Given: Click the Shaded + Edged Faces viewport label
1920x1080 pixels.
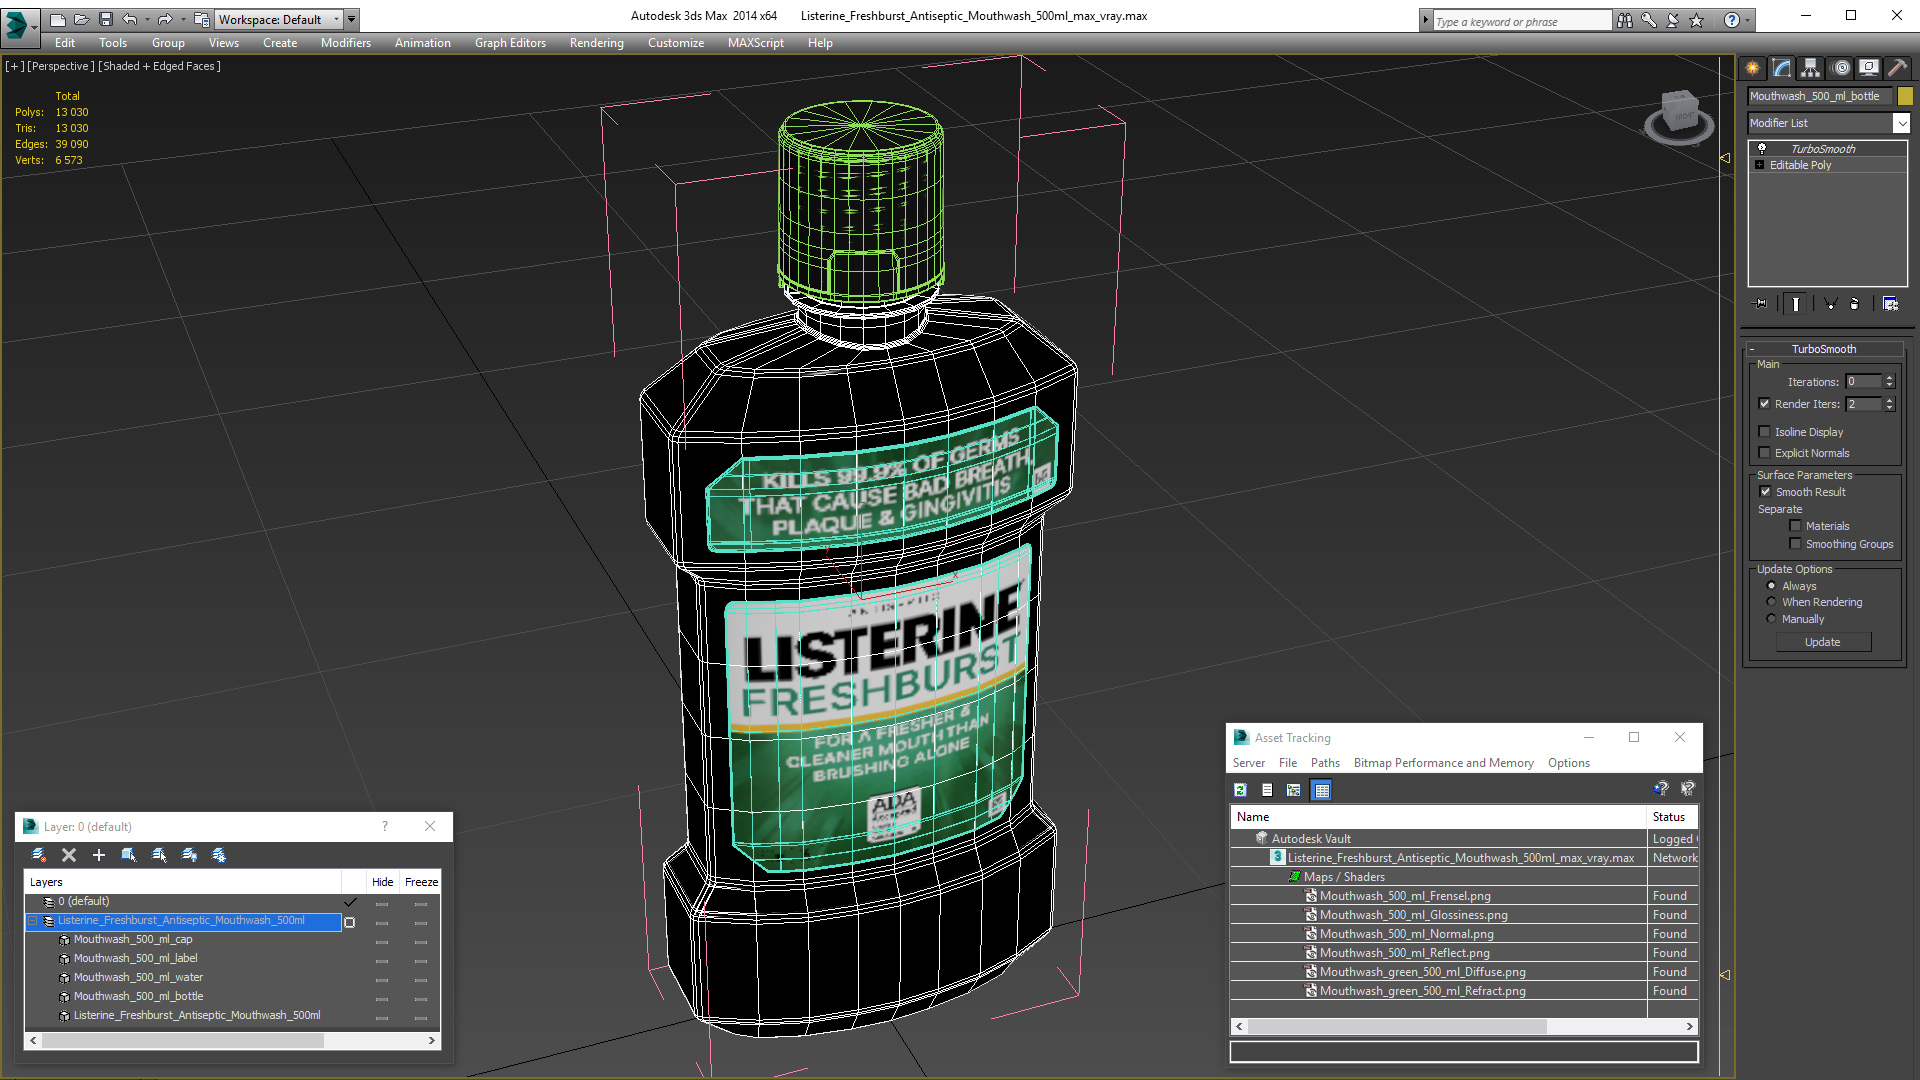Looking at the screenshot, I should 159,66.
